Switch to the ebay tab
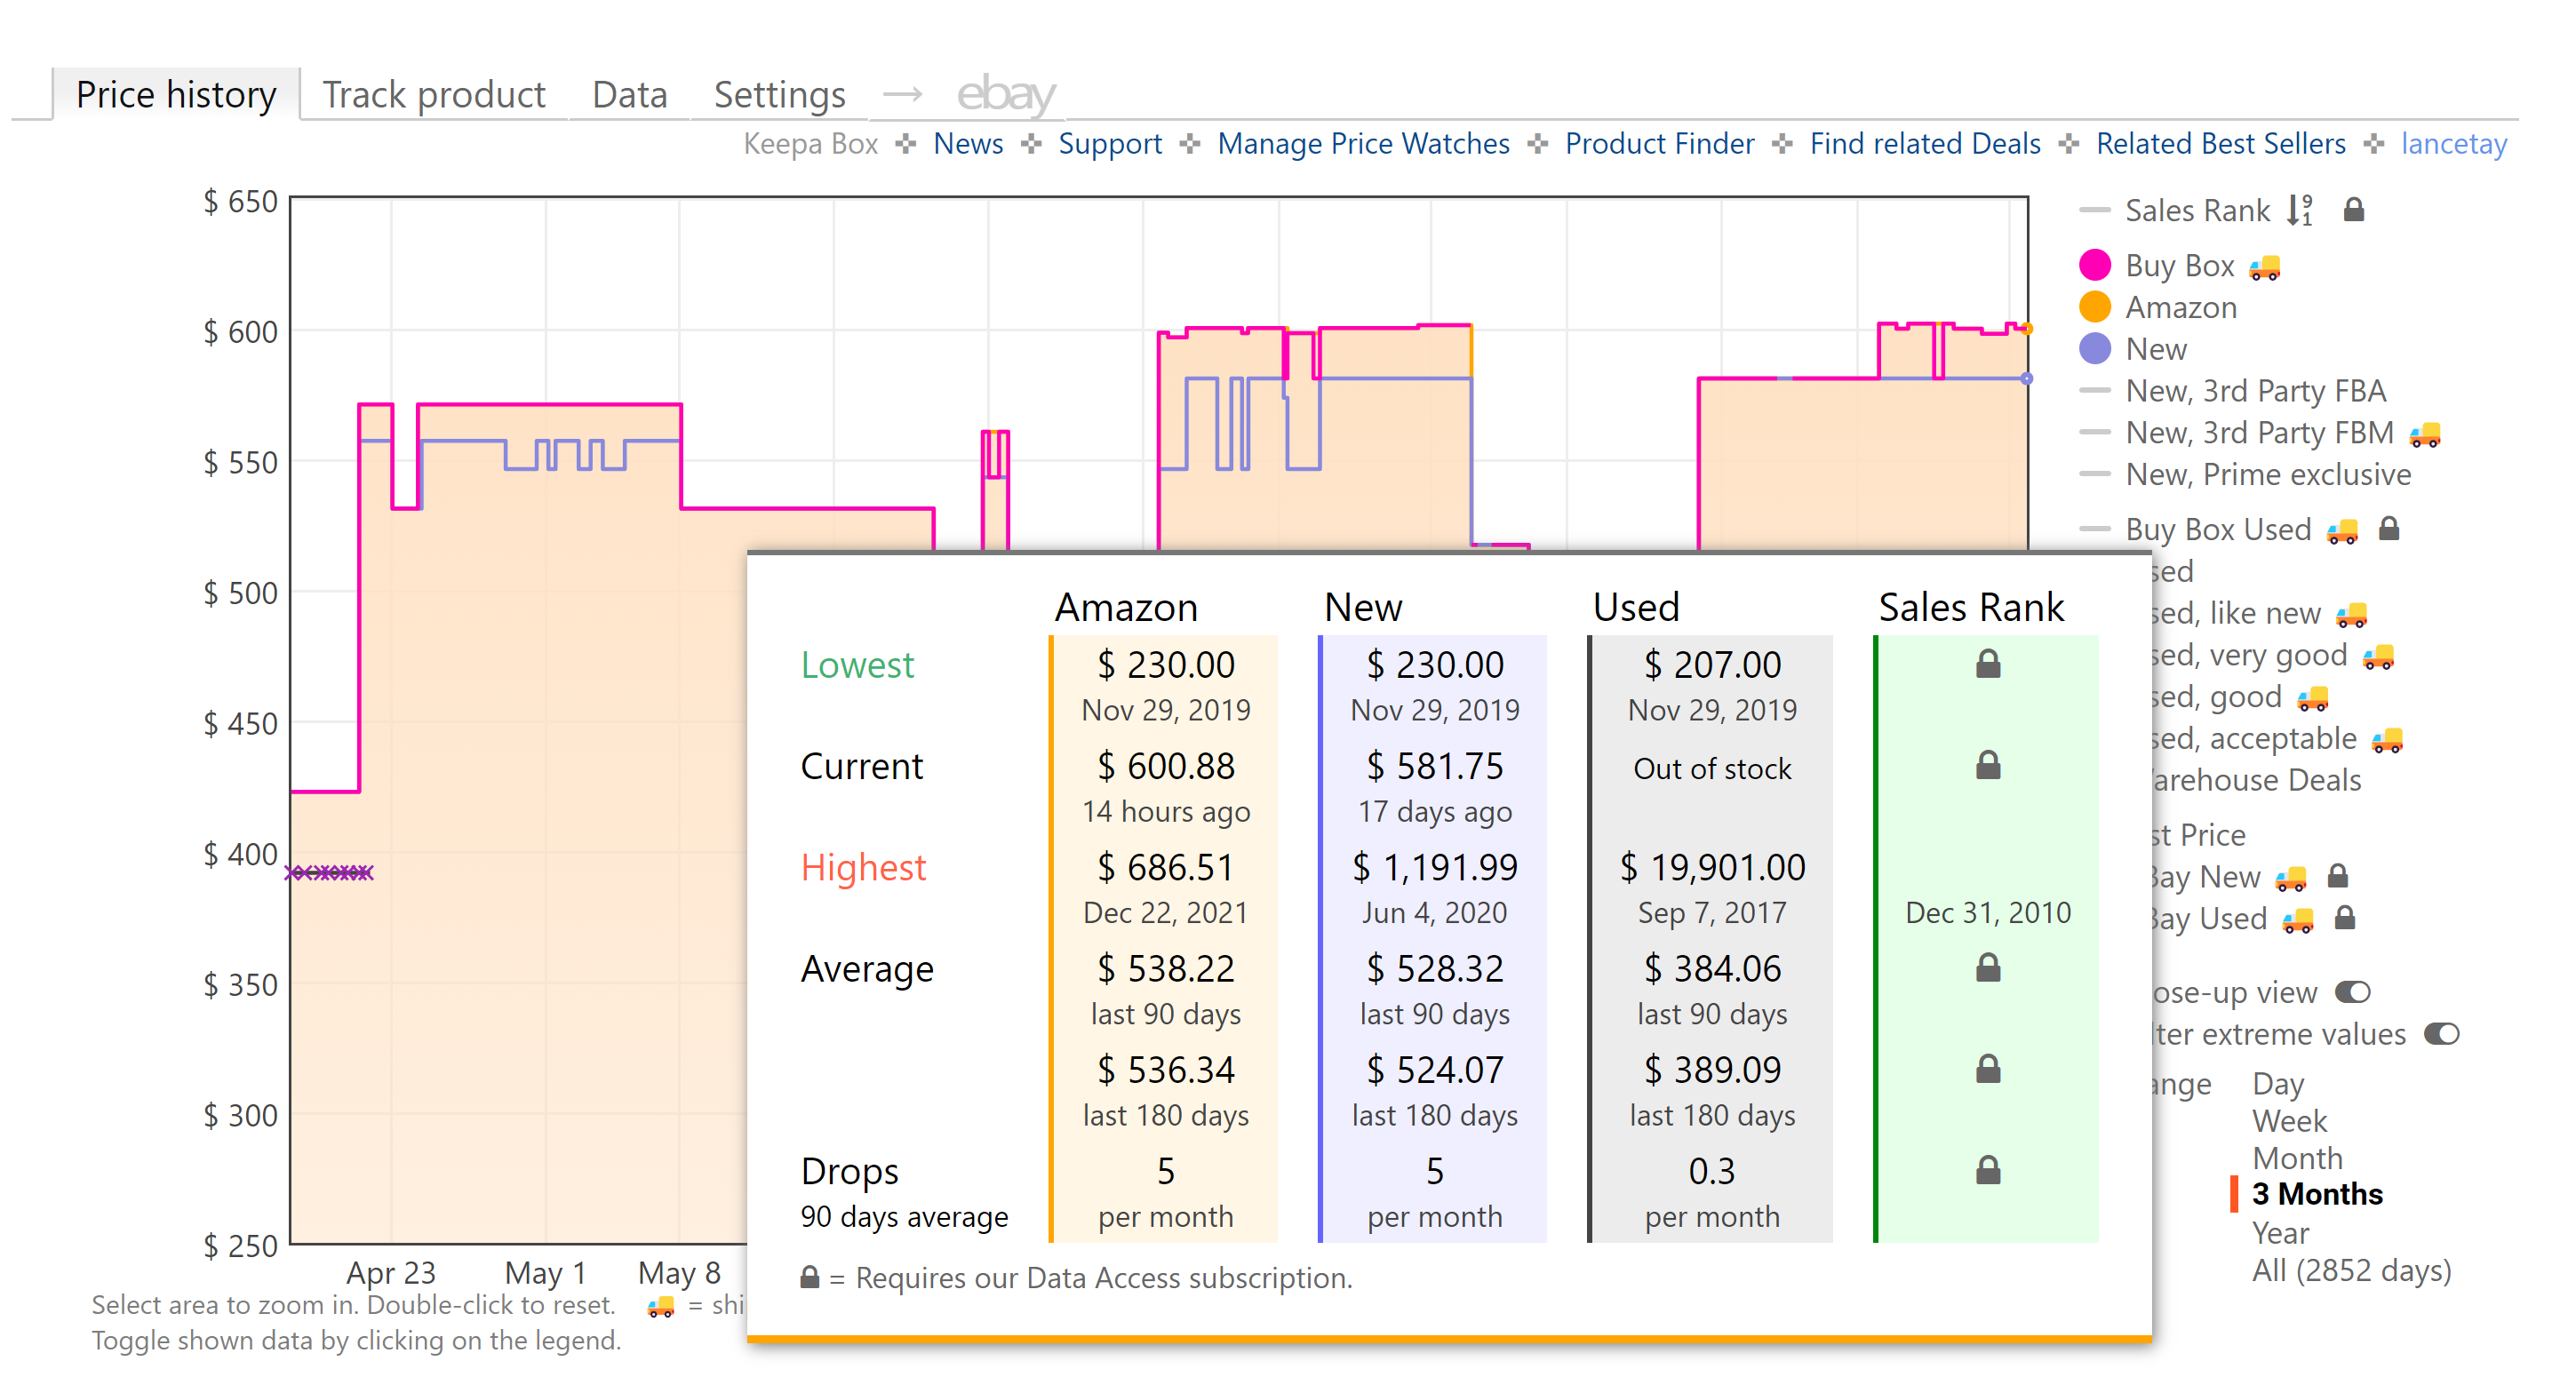This screenshot has height=1377, width=2576. click(1005, 94)
